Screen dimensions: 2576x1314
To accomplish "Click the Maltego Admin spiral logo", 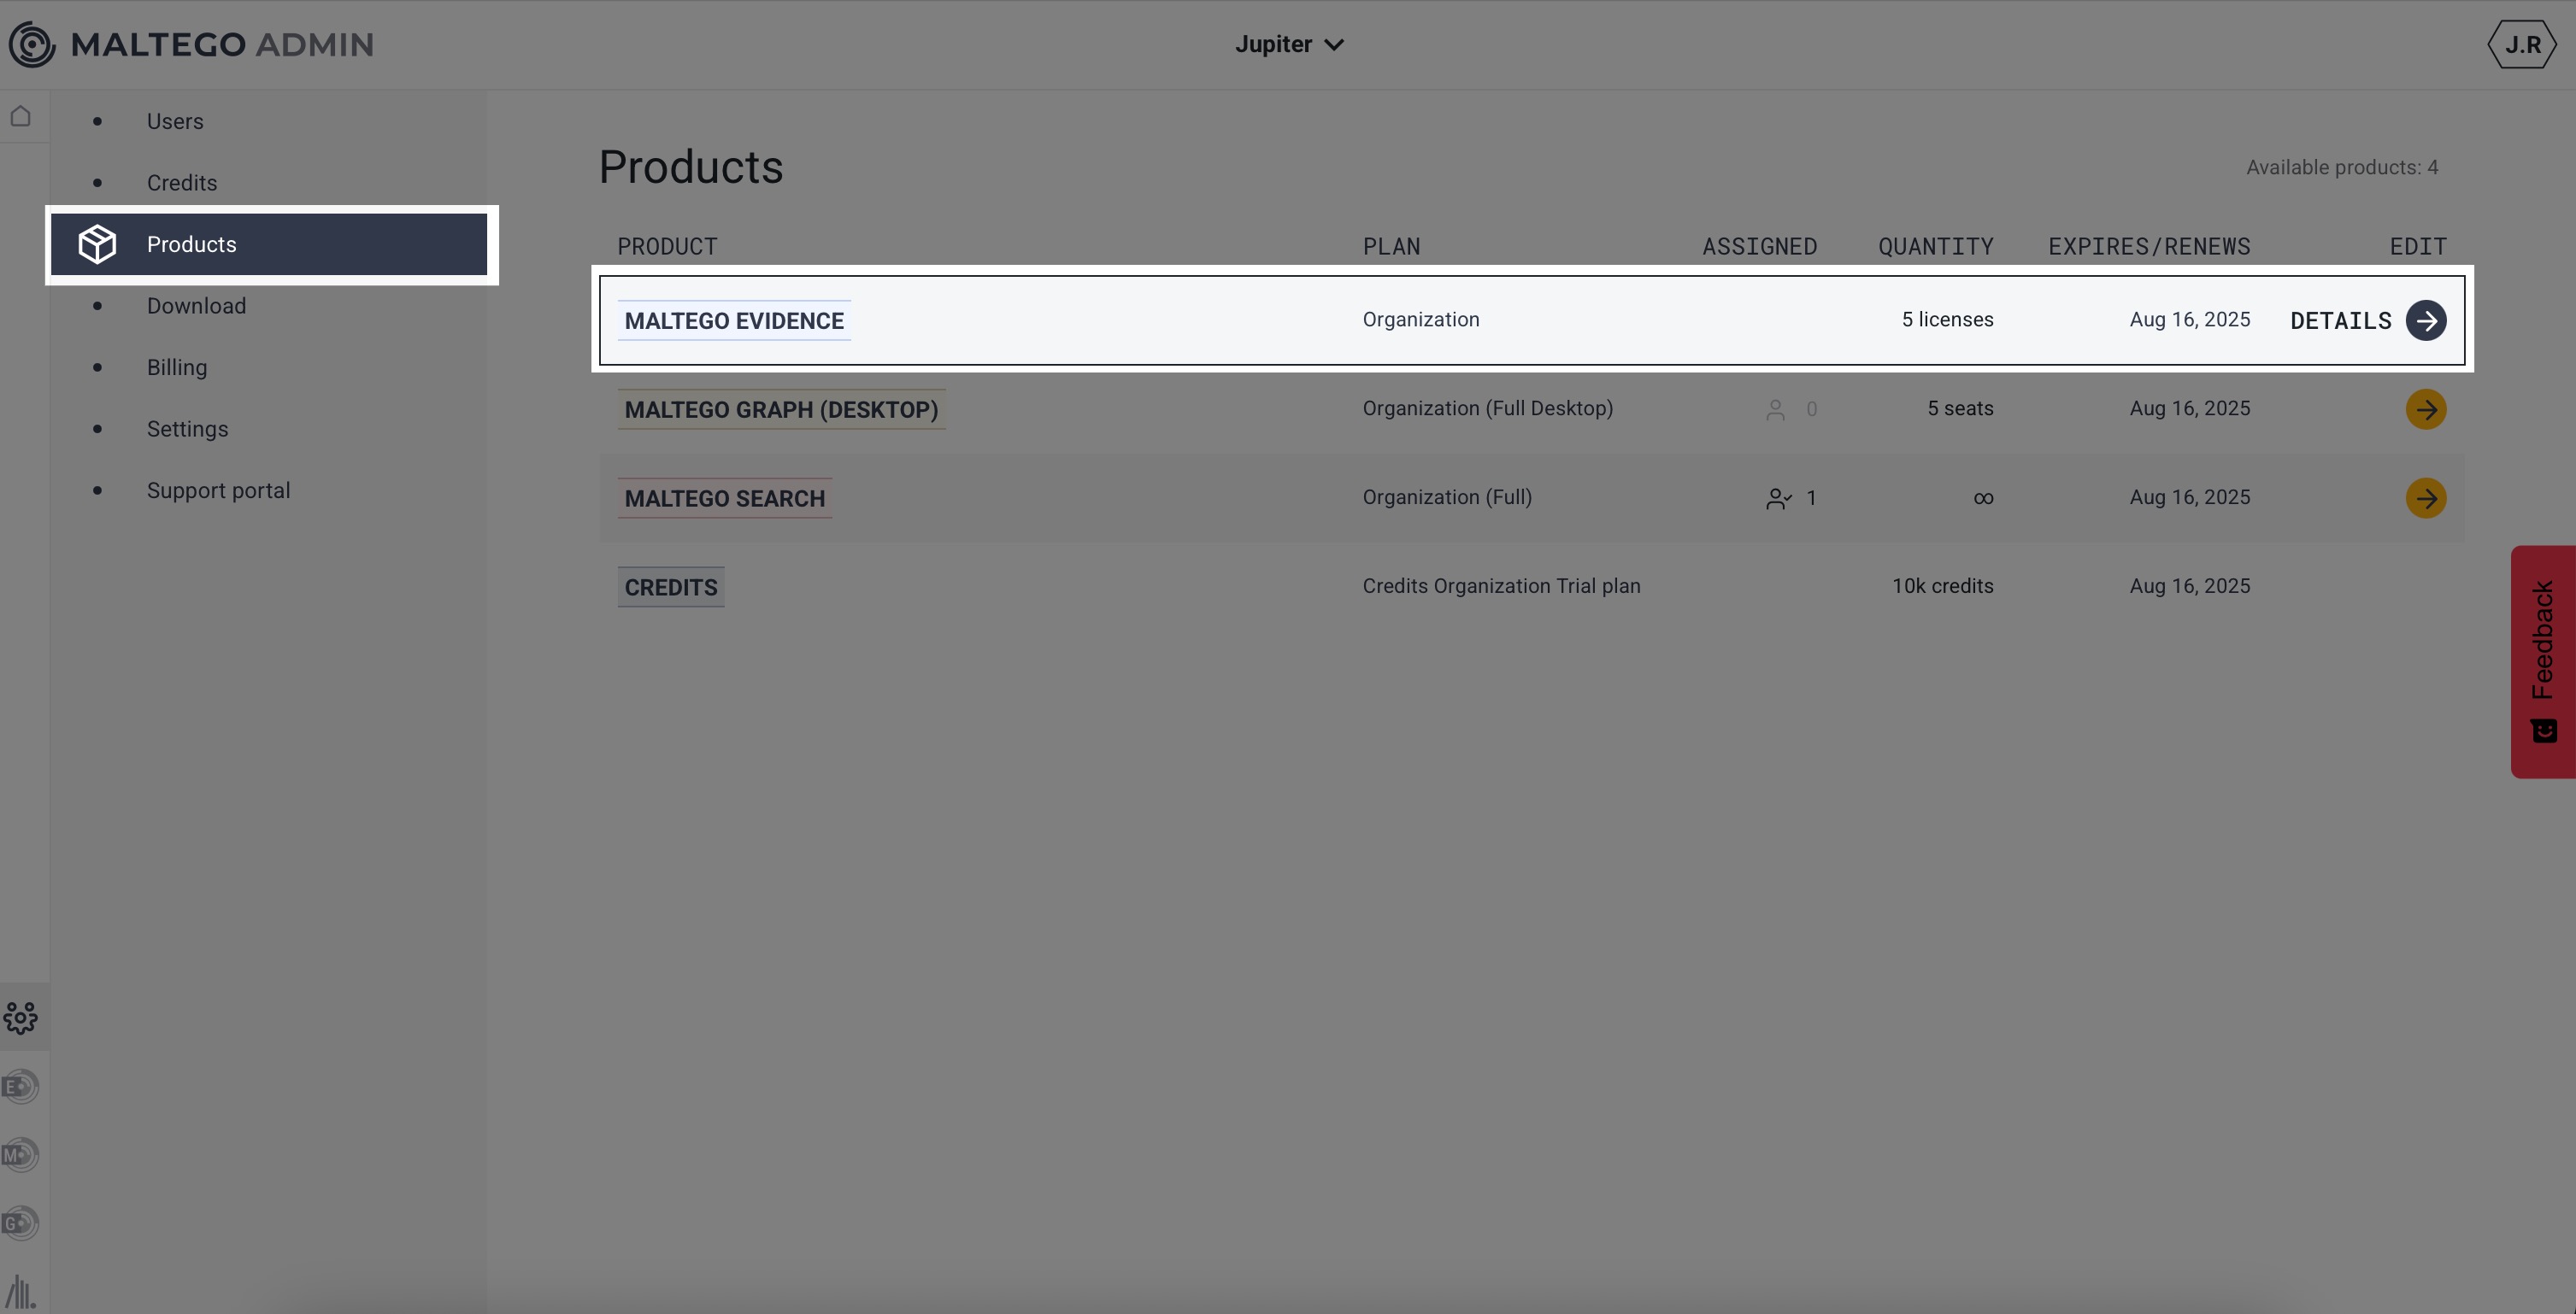I will pyautogui.click(x=32, y=44).
